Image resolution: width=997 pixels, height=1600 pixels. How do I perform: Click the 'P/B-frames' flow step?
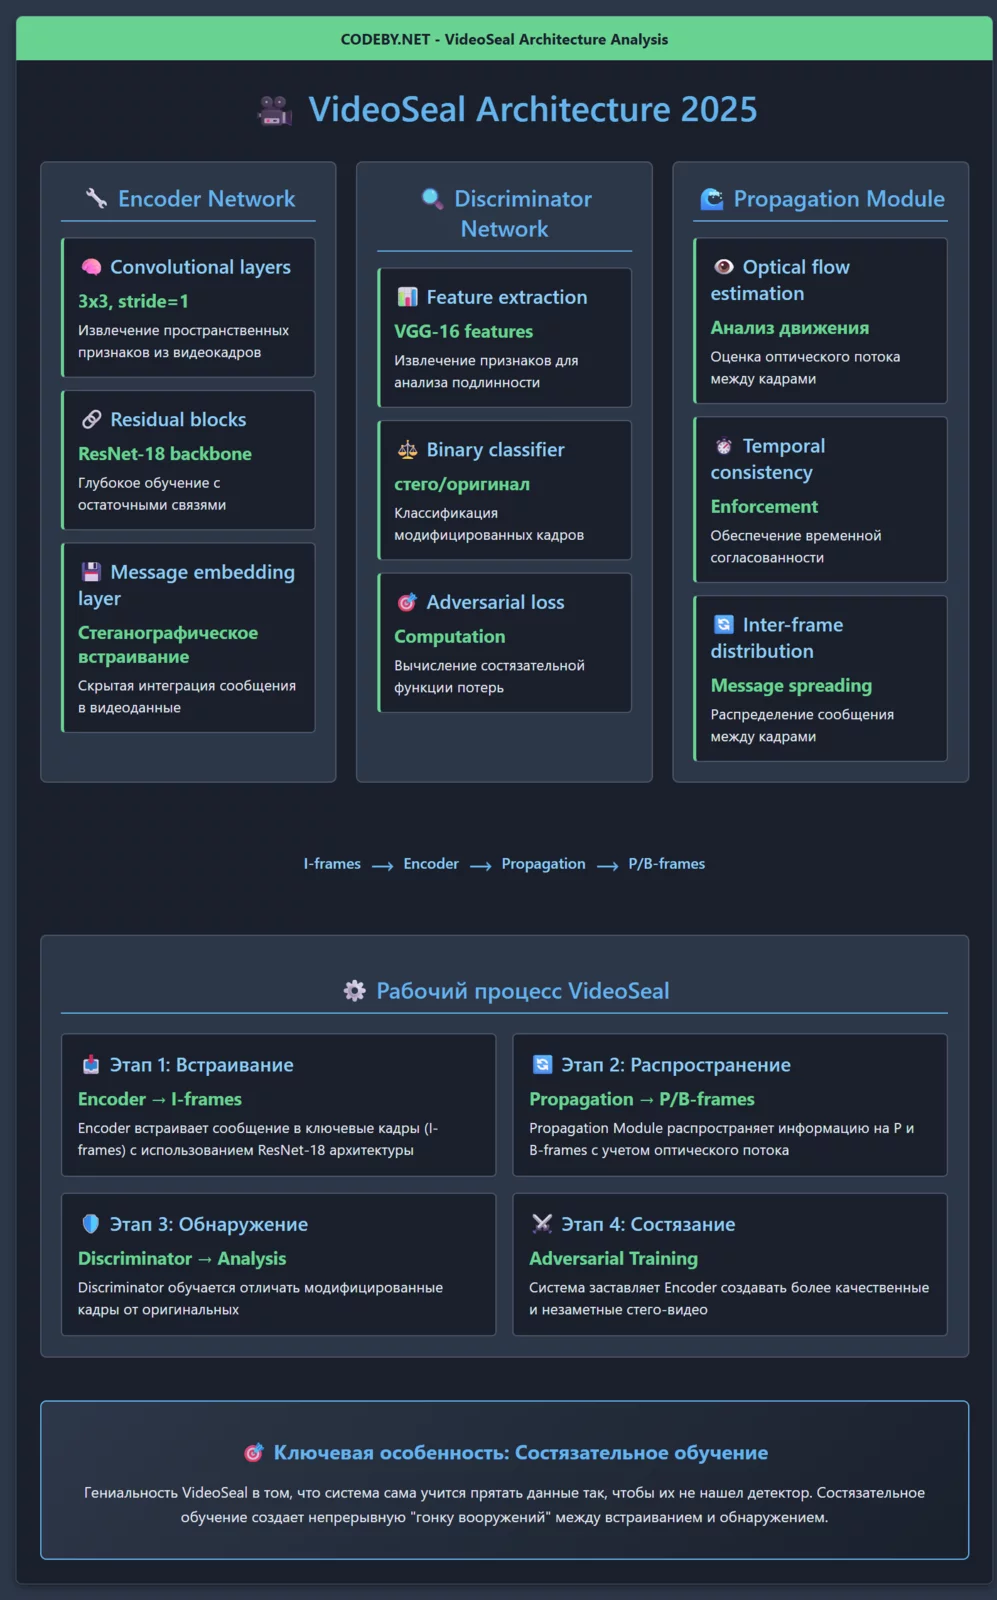666,864
